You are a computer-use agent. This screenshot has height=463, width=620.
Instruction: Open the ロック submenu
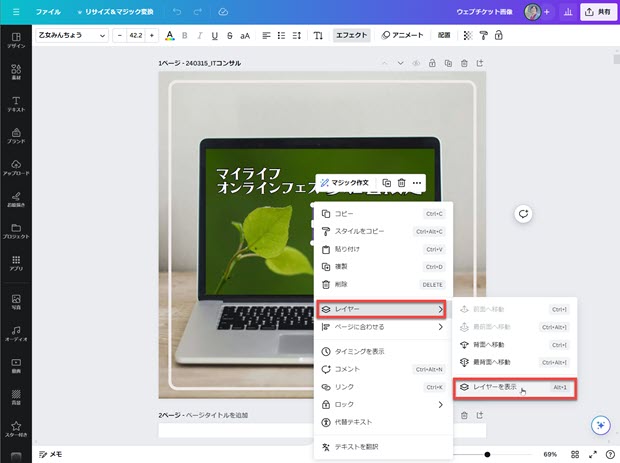[381, 405]
